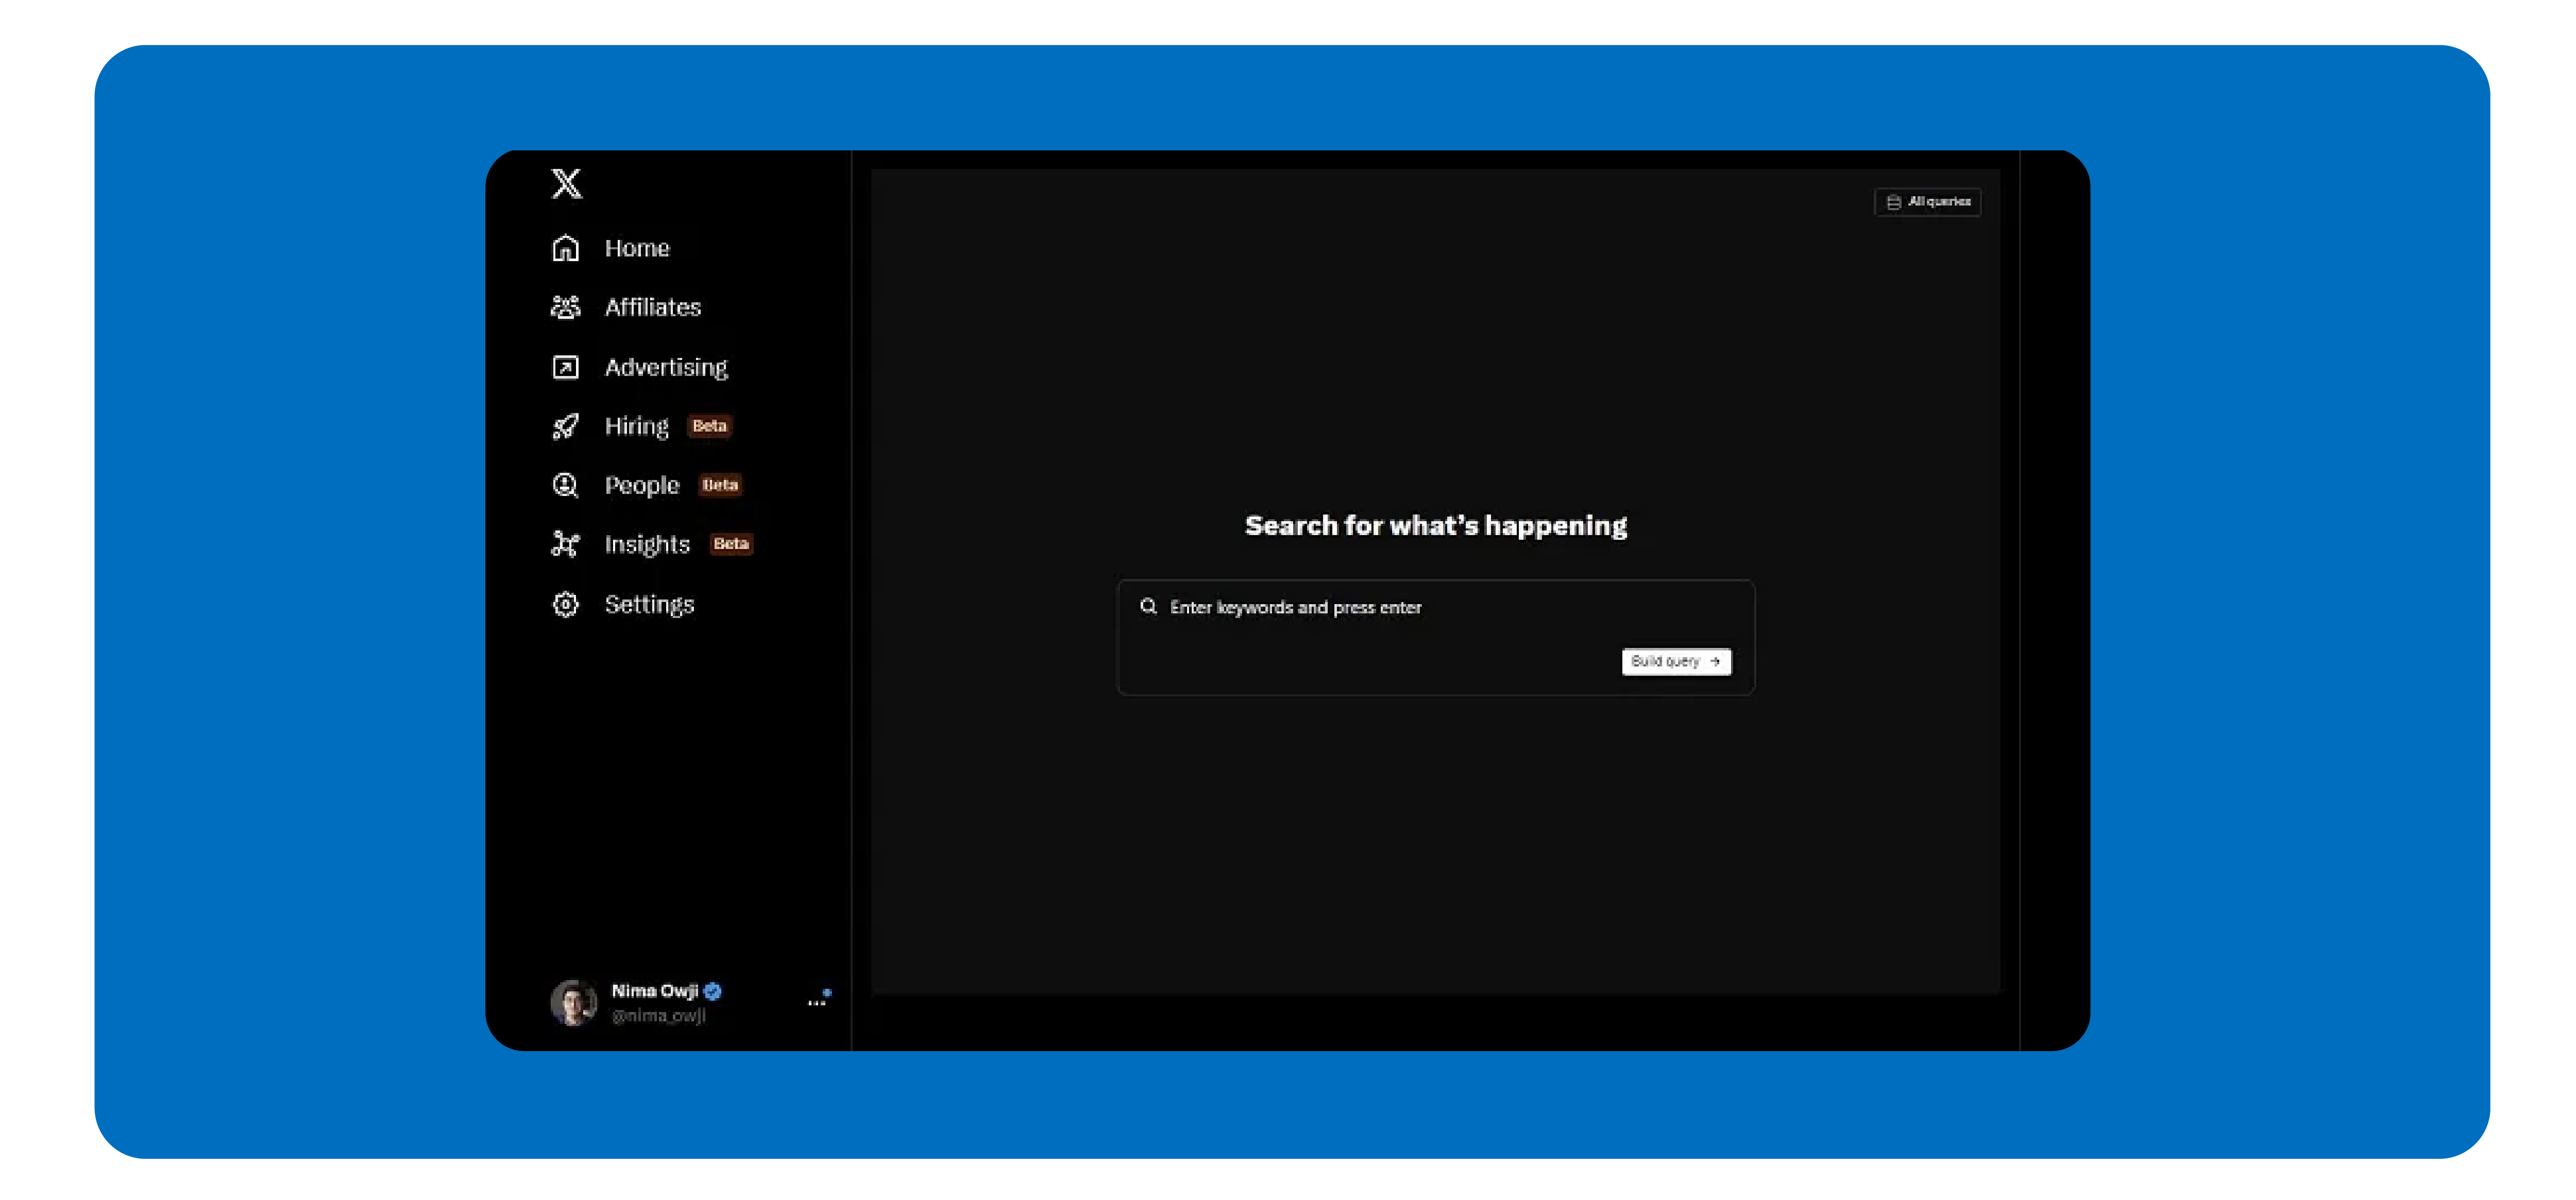
Task: Click the 'Search for what's happening' heading
Action: point(1436,525)
